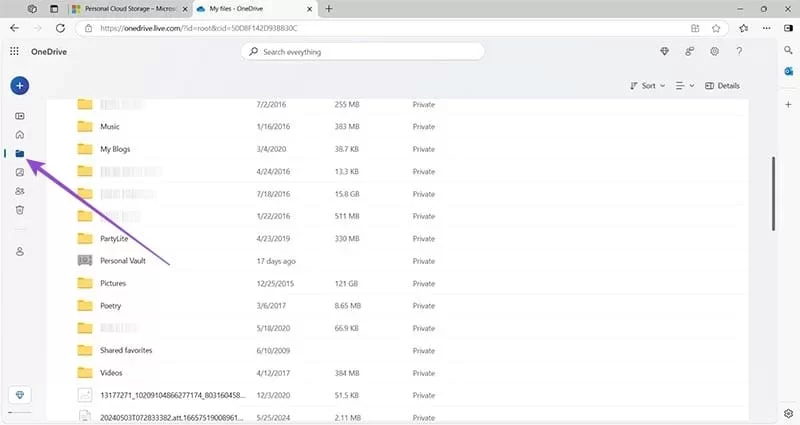Image resolution: width=800 pixels, height=425 pixels.
Task: Open the Photos icon in the sidebar
Action: coord(19,172)
